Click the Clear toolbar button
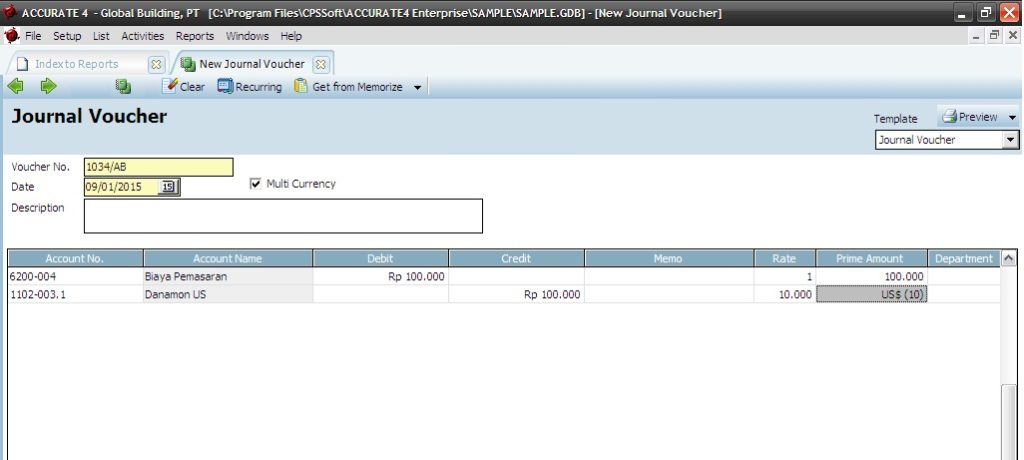The height and width of the screenshot is (460, 1024). coord(184,86)
